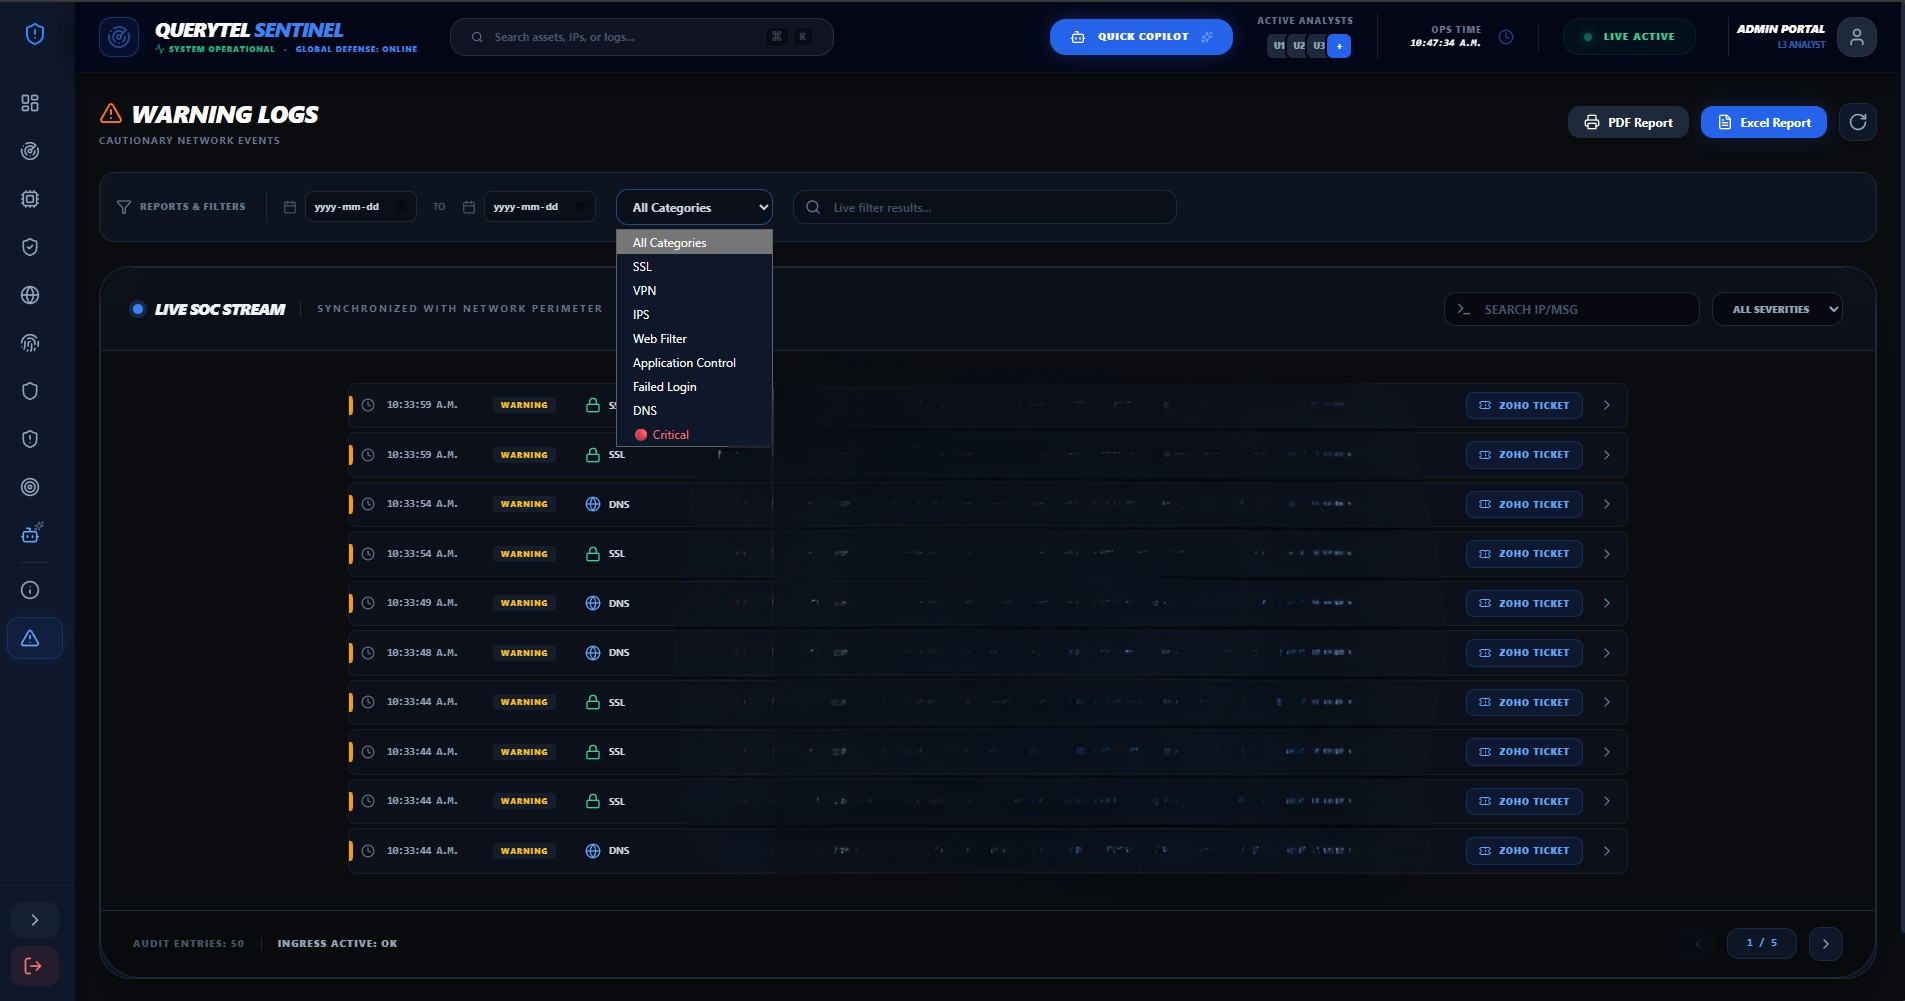Select Critical severity in category dropdown

point(670,434)
